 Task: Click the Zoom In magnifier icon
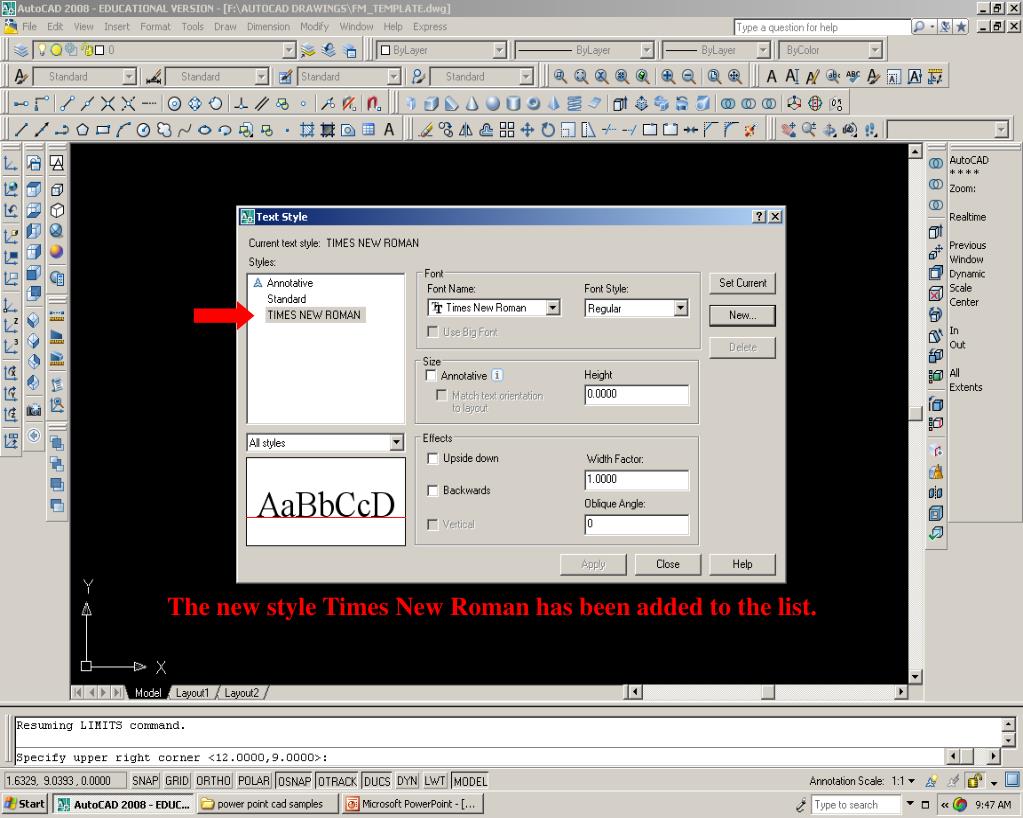tap(667, 76)
